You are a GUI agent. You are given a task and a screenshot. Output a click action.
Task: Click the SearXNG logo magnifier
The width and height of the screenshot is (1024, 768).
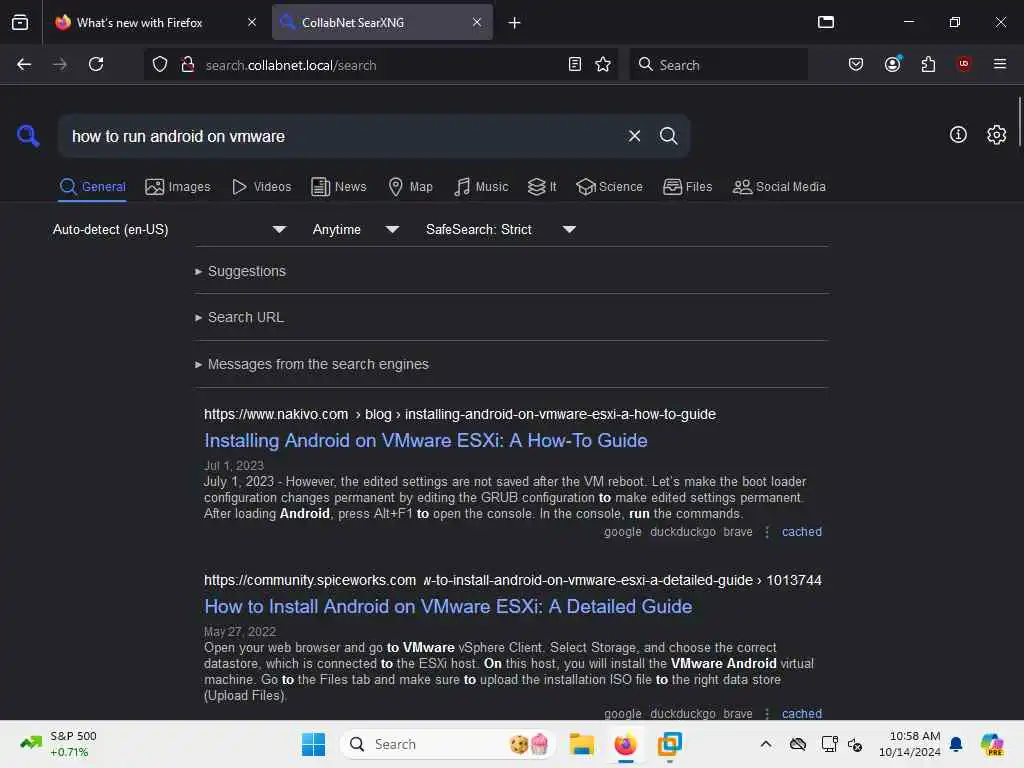[x=28, y=136]
